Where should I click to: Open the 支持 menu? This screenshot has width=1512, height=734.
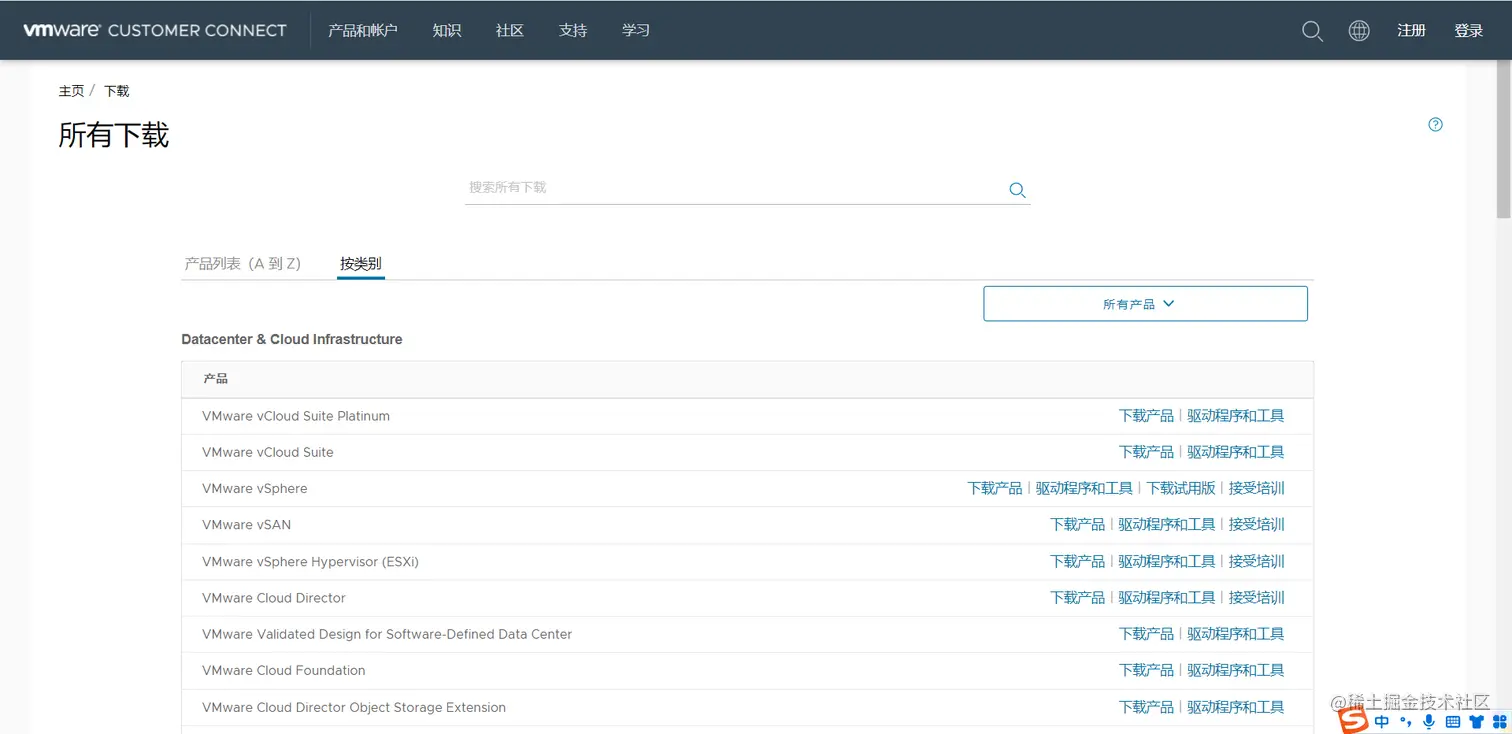pyautogui.click(x=573, y=31)
